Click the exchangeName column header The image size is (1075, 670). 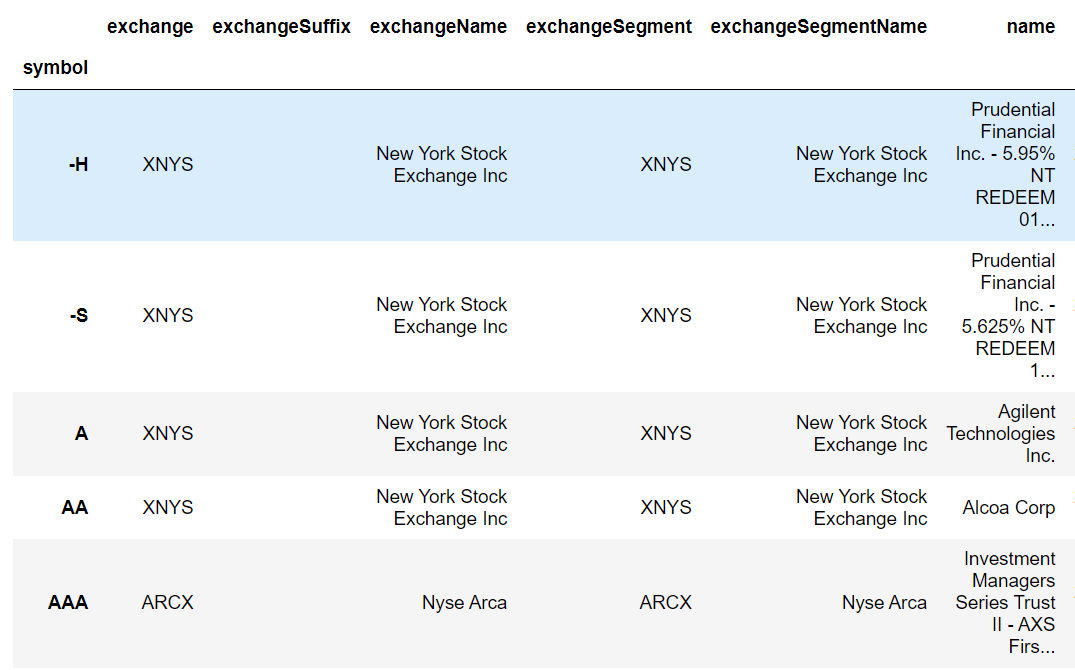coord(438,27)
